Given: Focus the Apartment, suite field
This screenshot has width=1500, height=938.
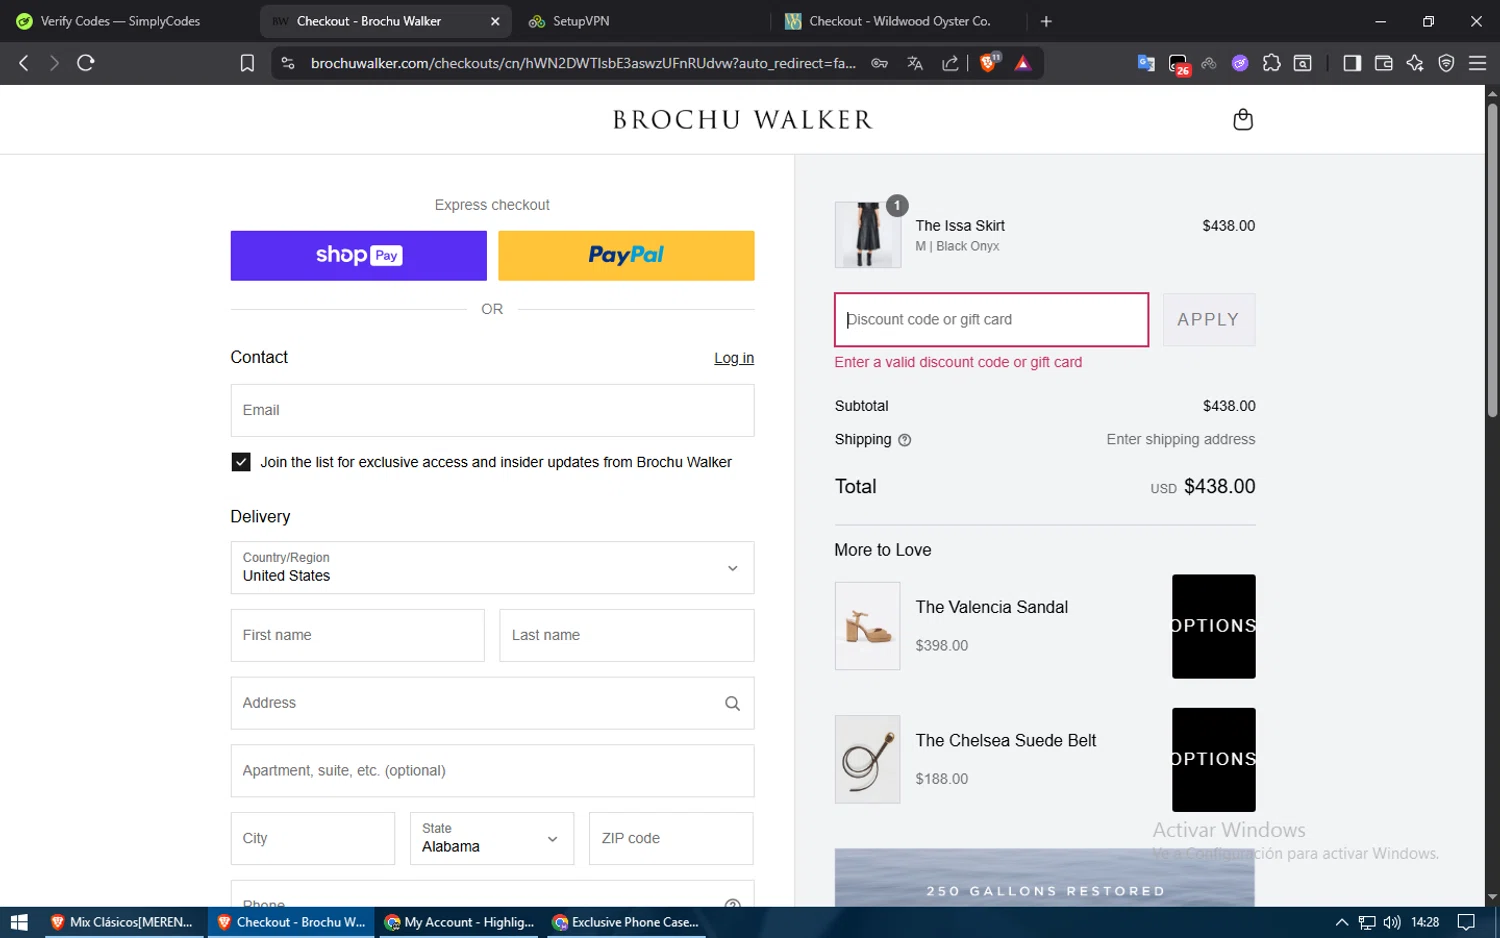Looking at the screenshot, I should click(492, 771).
